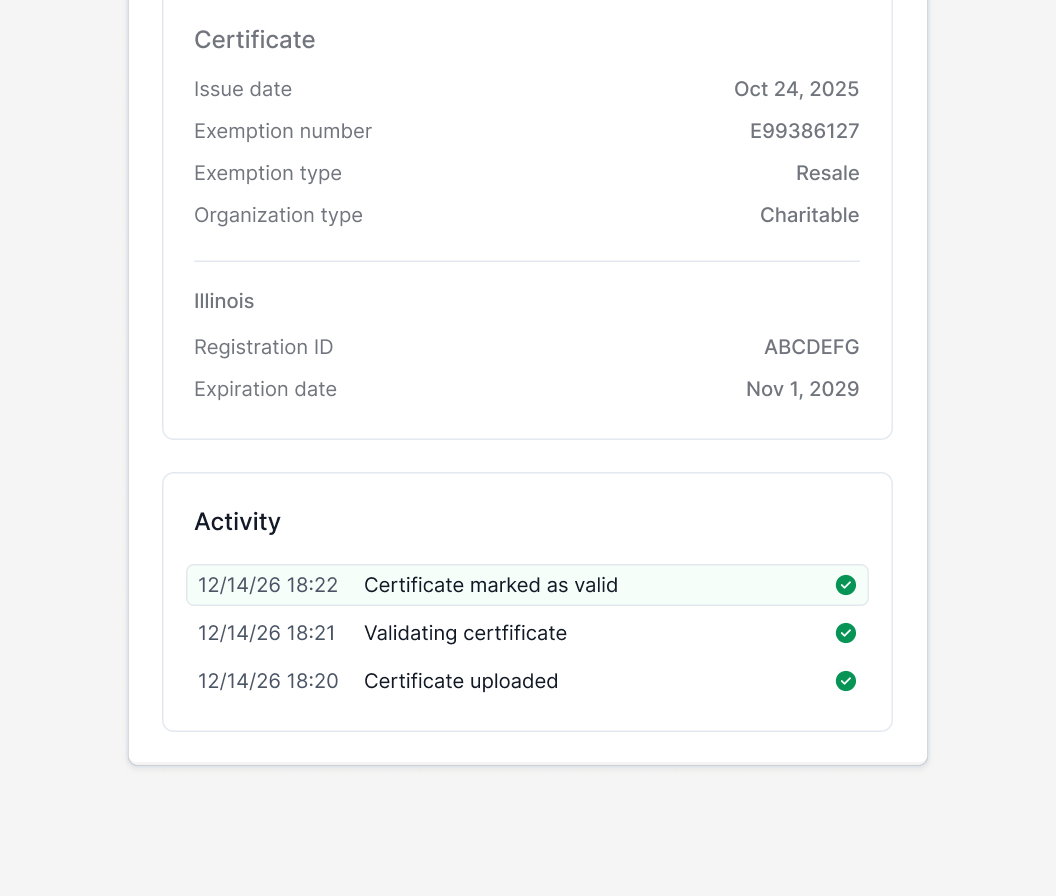Click the checkmark icon on 'Certificate uploaded' row
The width and height of the screenshot is (1056, 896).
point(845,681)
